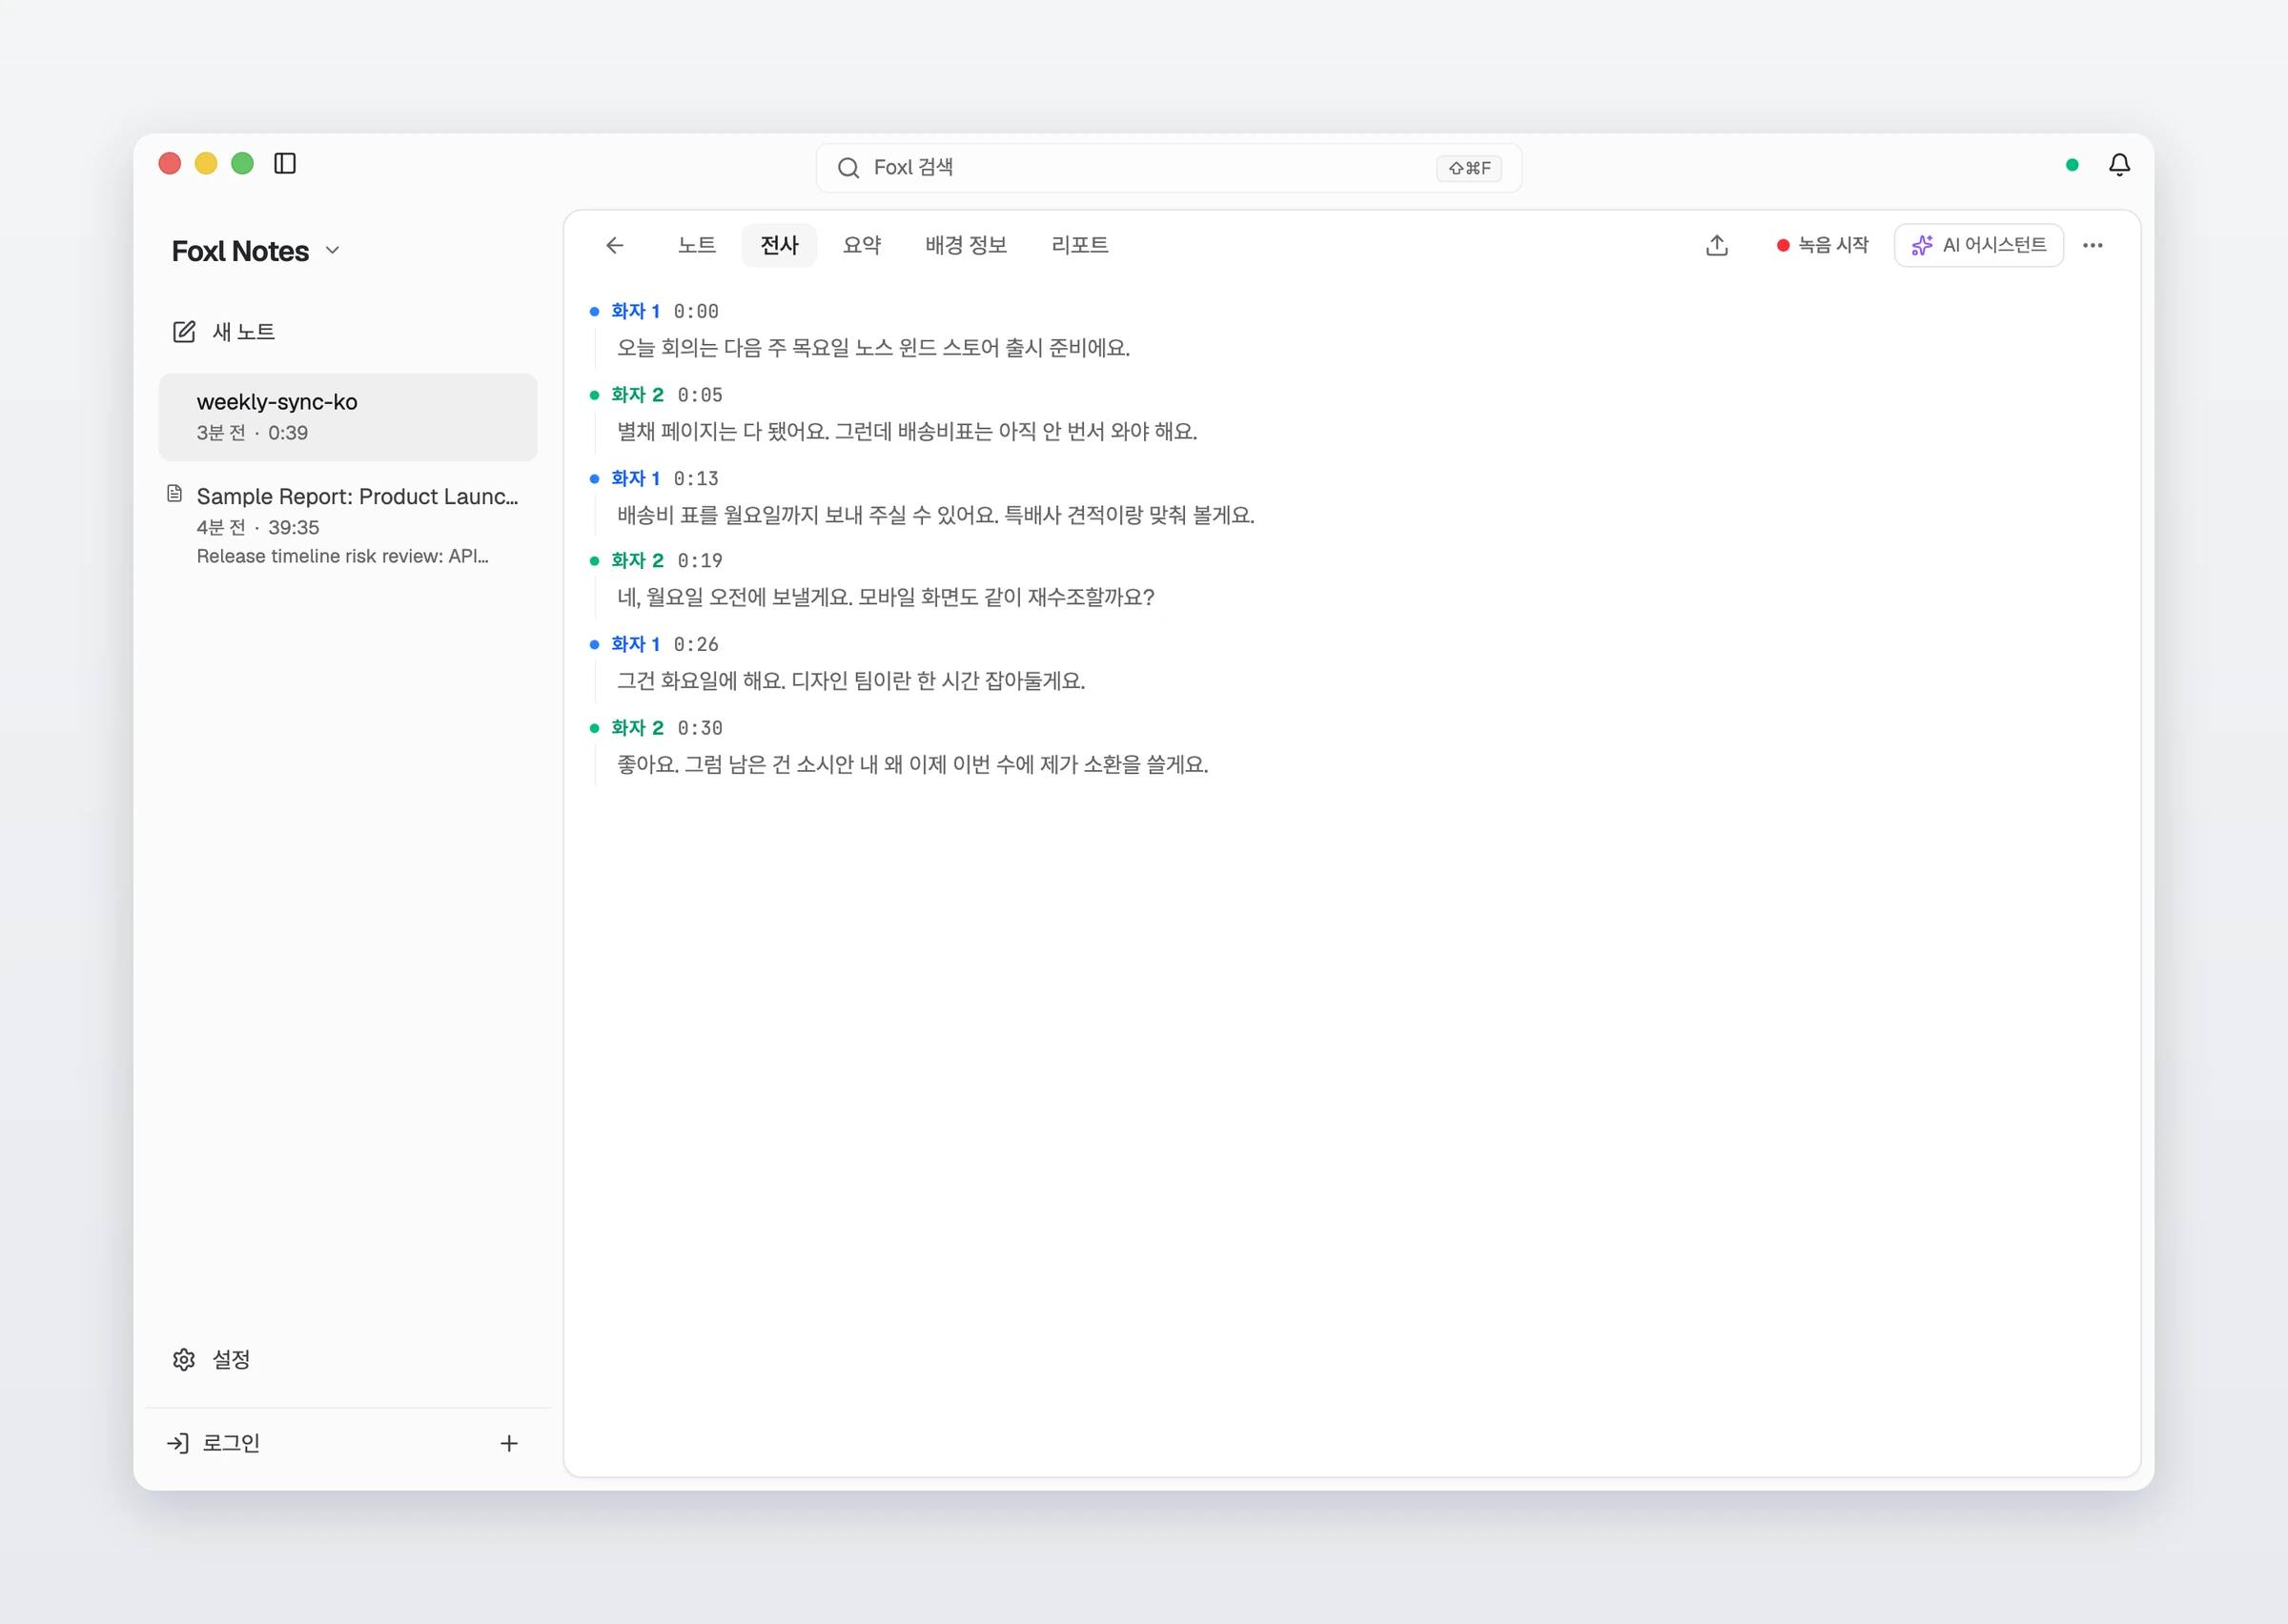The width and height of the screenshot is (2288, 1624).
Task: Click the plus icon beside 로그인
Action: (509, 1443)
